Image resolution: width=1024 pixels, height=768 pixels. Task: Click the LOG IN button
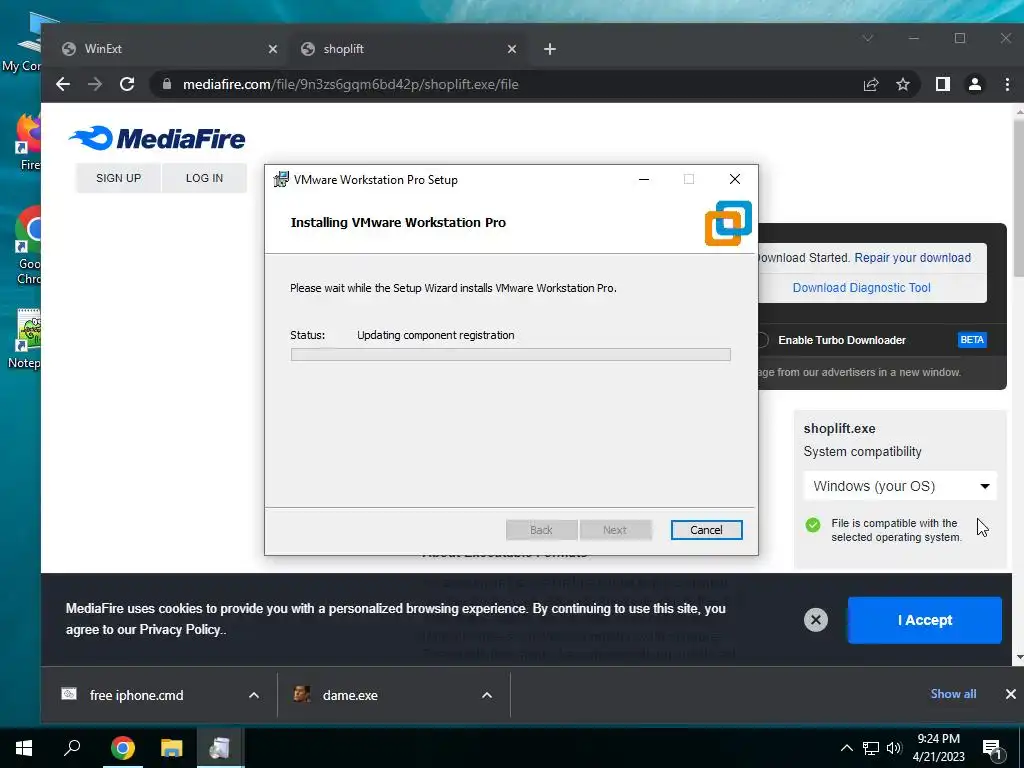204,178
